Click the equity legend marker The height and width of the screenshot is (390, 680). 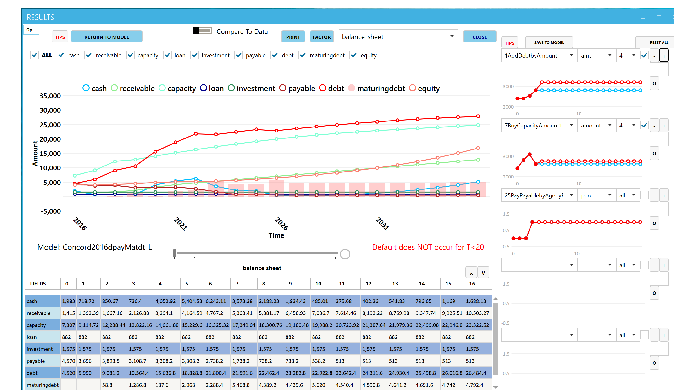412,88
